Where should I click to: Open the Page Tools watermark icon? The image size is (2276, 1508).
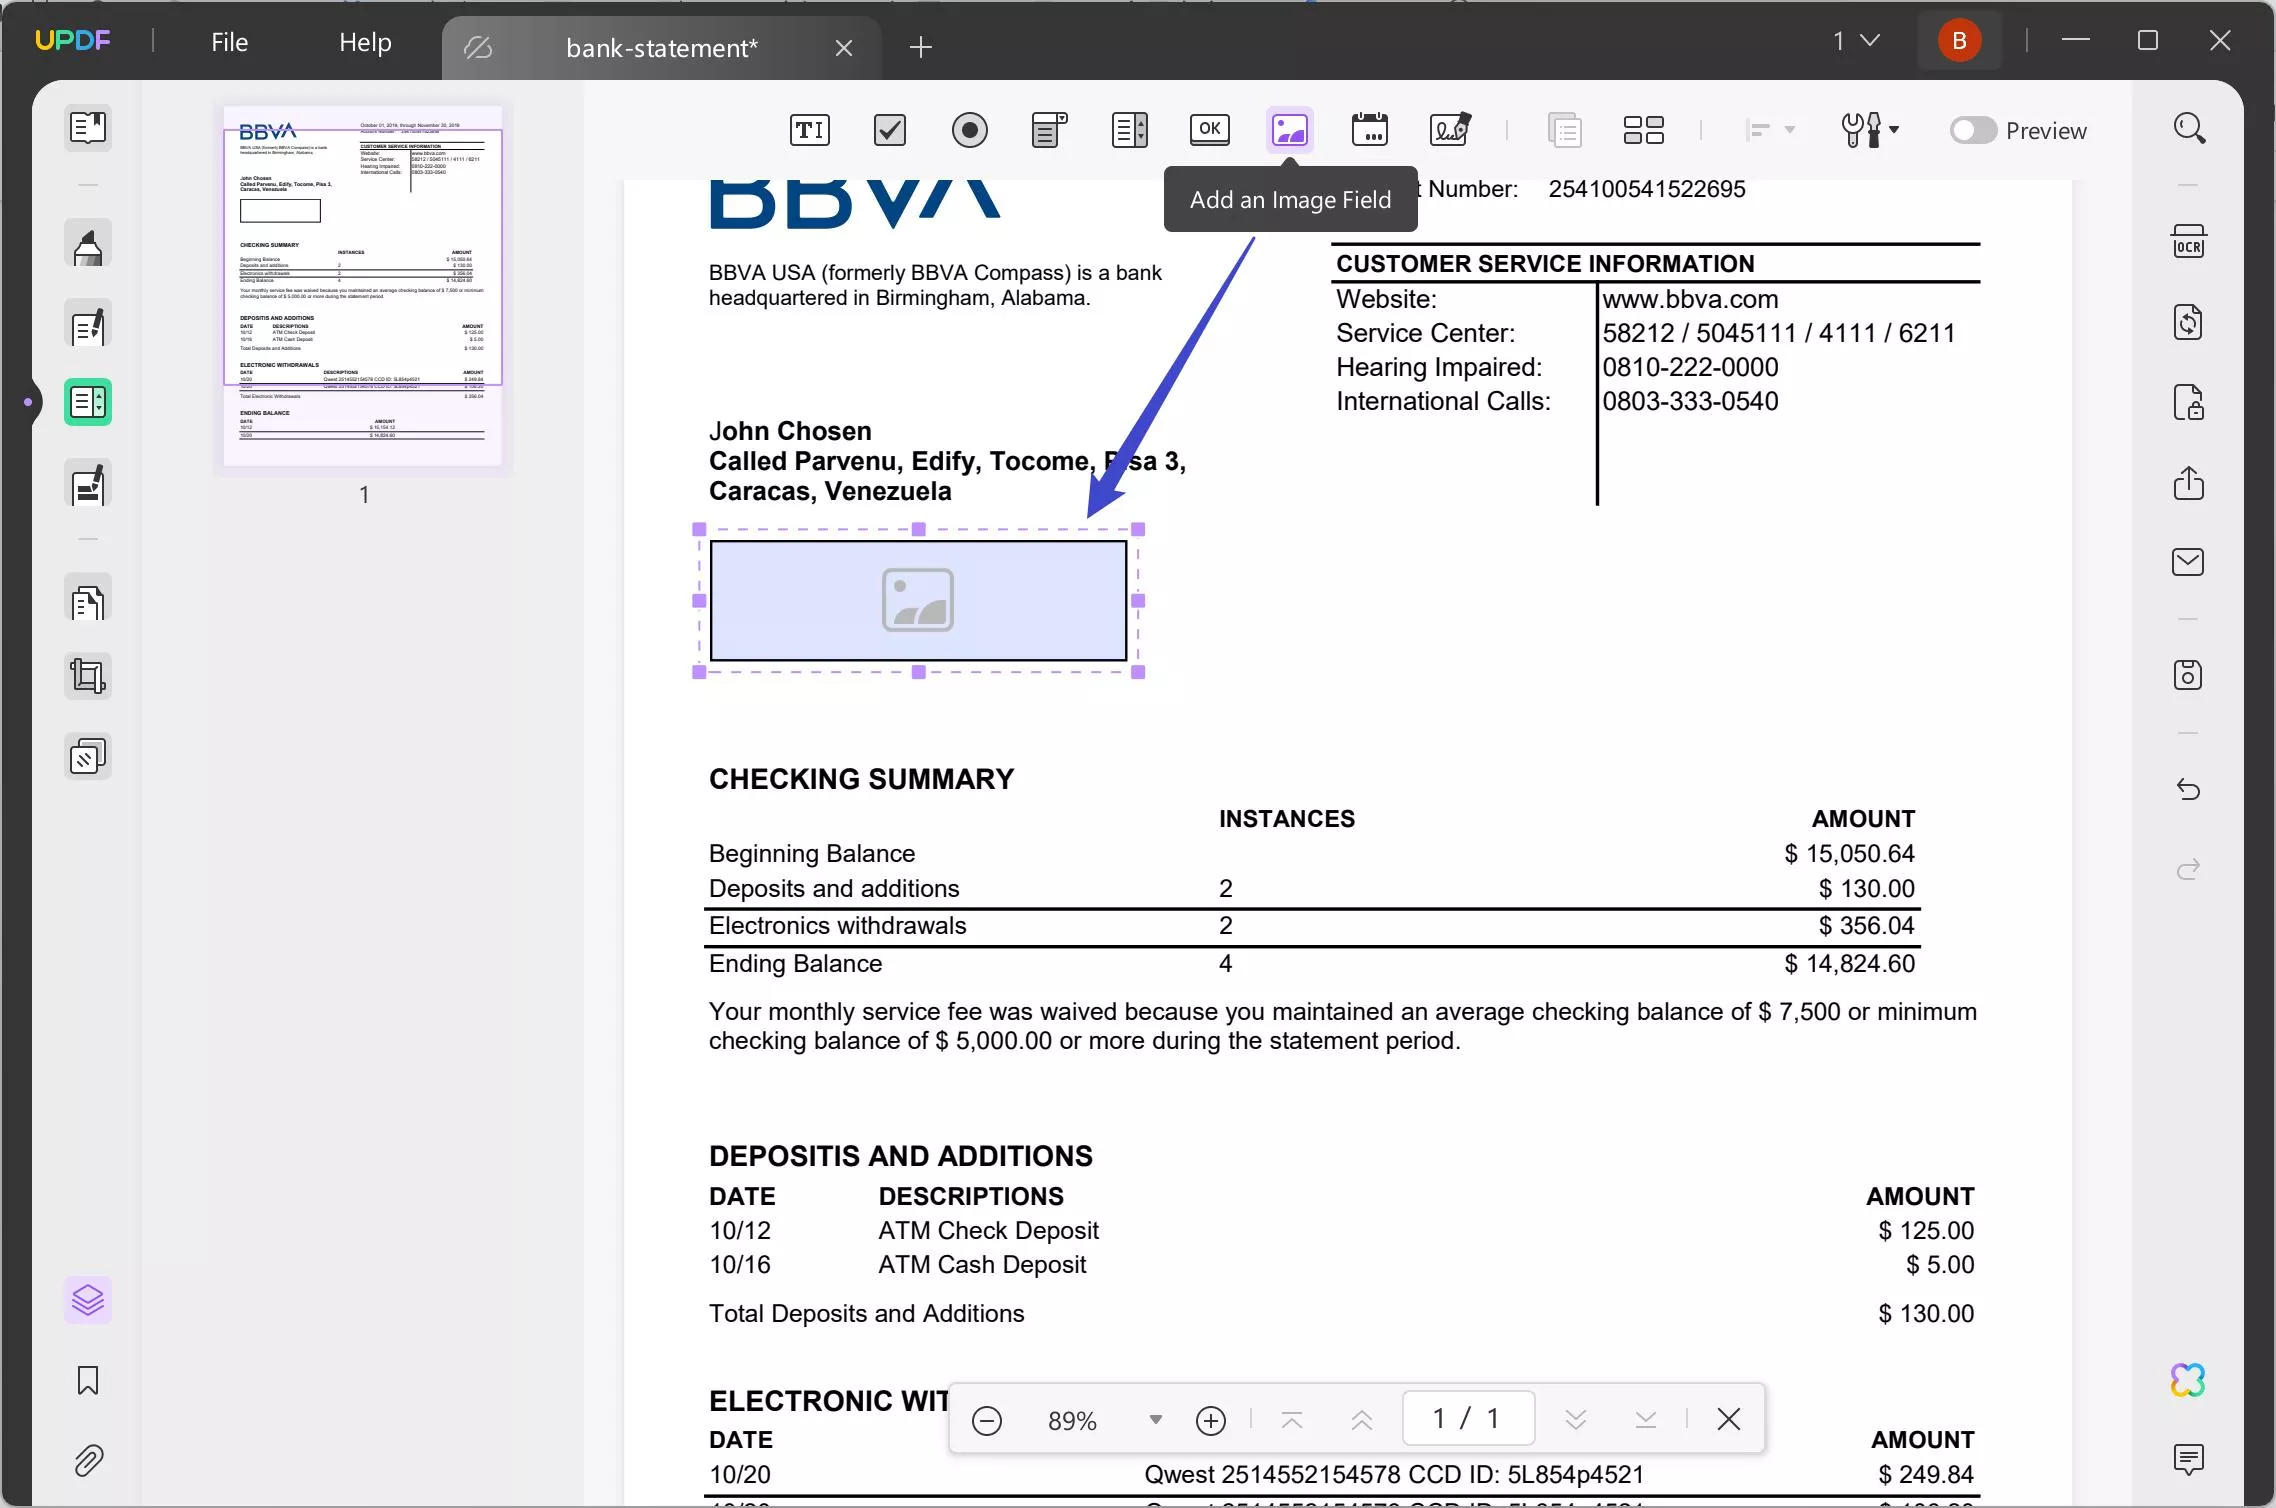[88, 757]
